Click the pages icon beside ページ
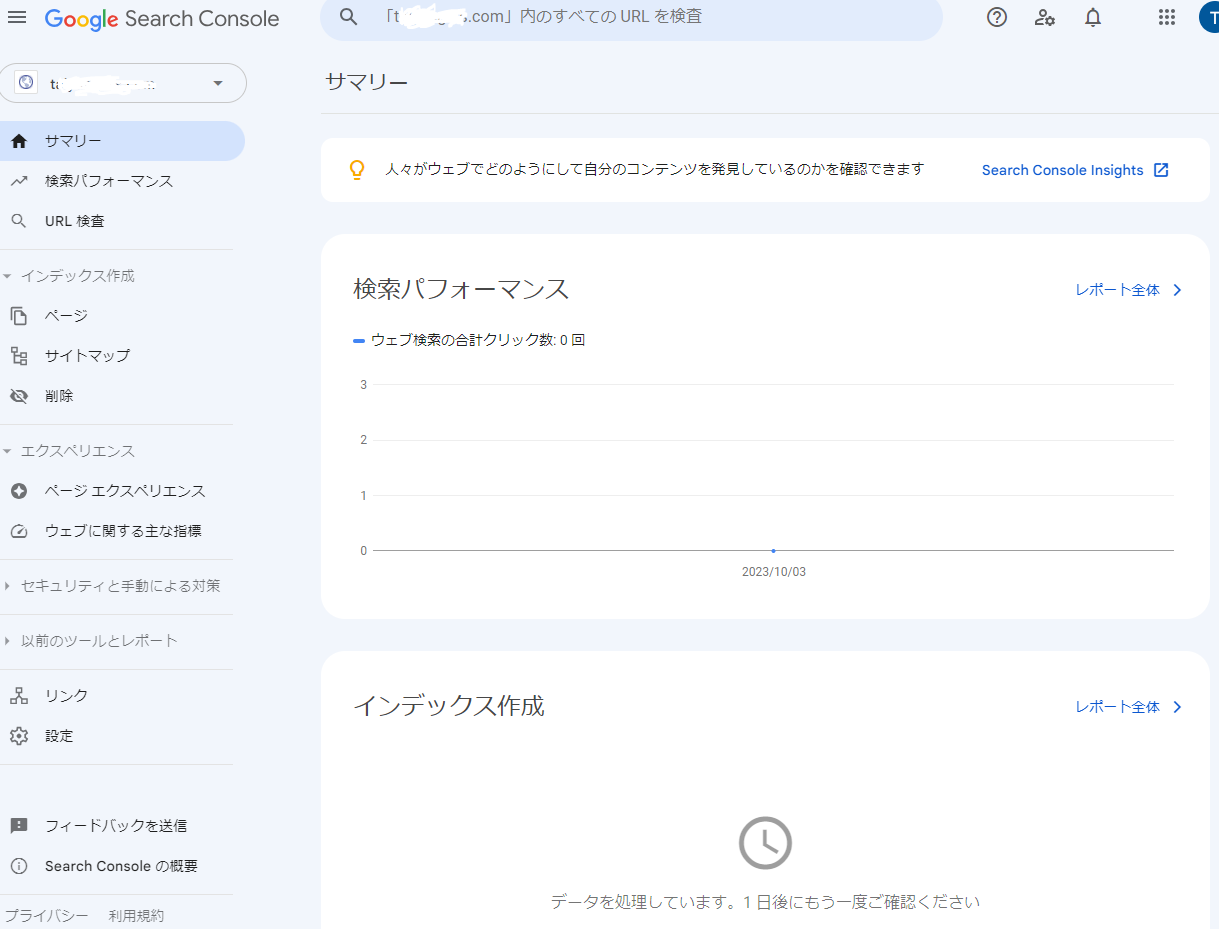The width and height of the screenshot is (1219, 929). pos(19,316)
